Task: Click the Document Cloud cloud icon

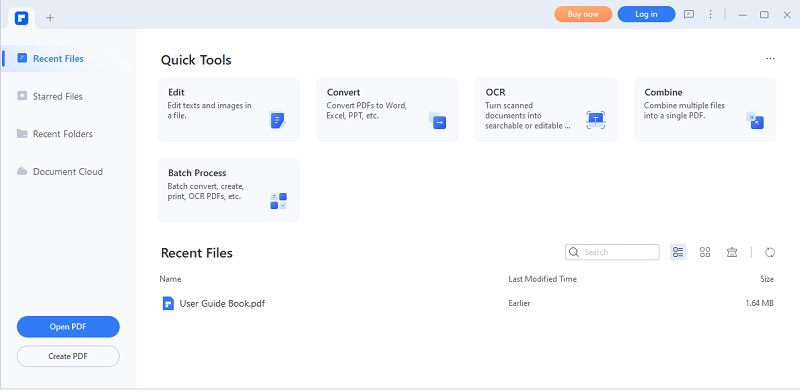Action: tap(22, 171)
